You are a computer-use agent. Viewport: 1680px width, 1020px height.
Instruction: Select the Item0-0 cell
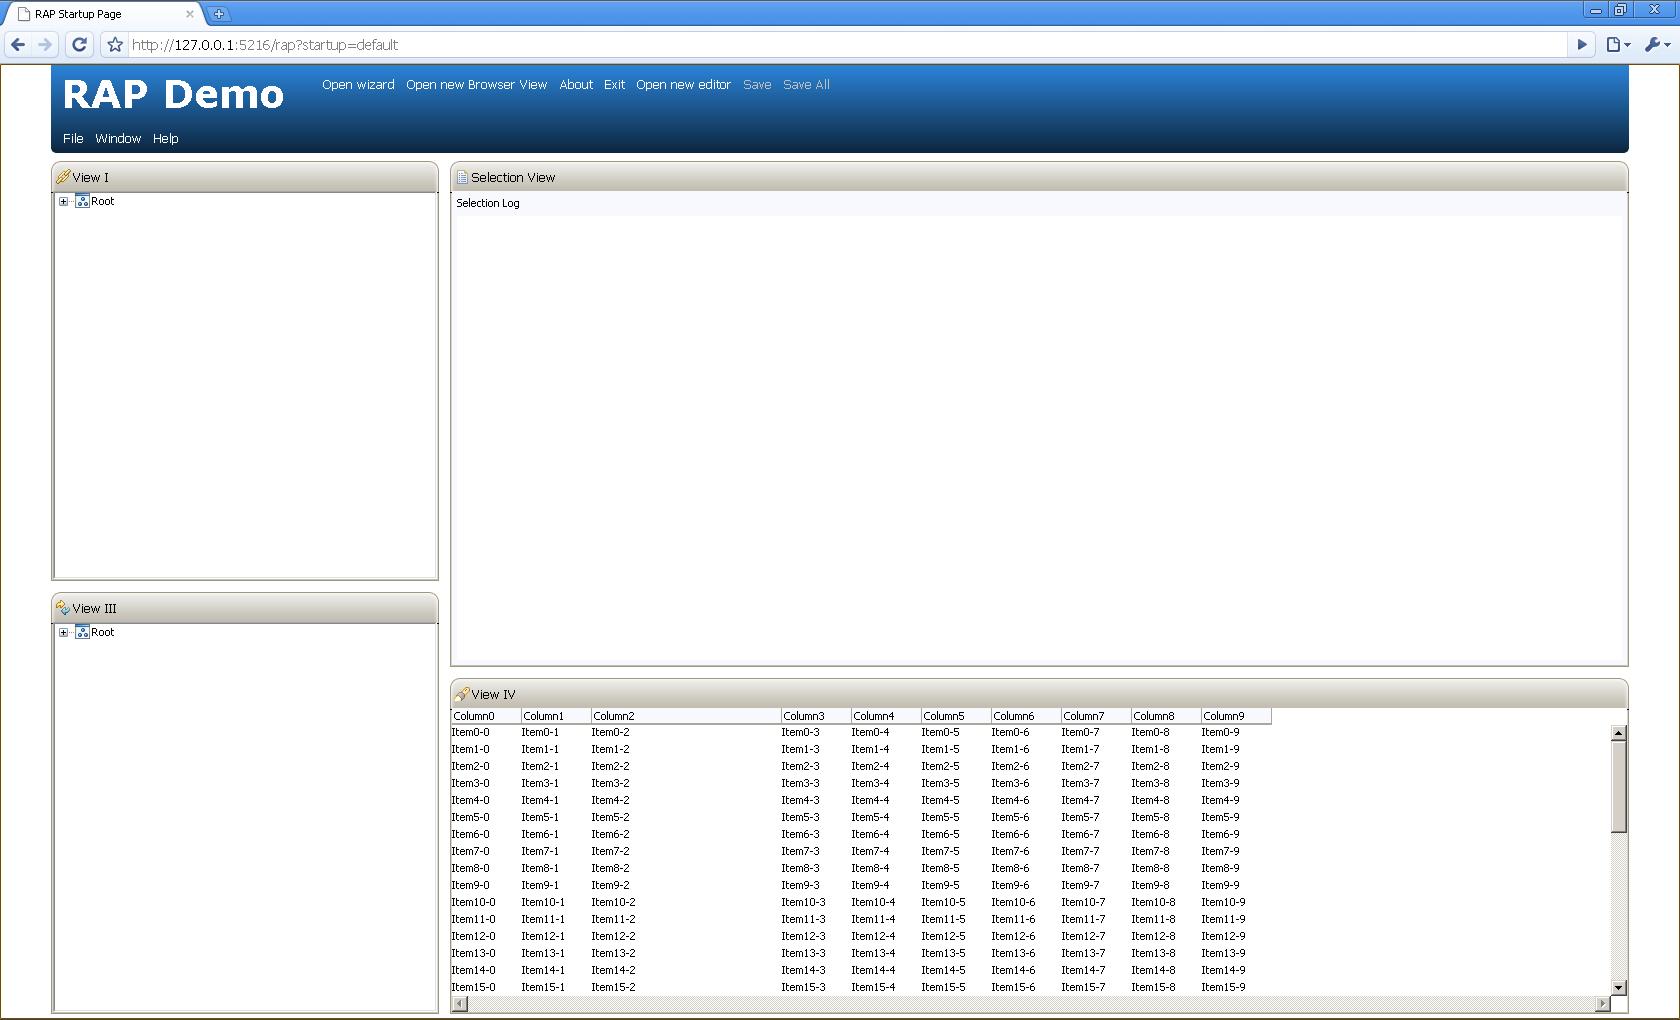coord(470,732)
